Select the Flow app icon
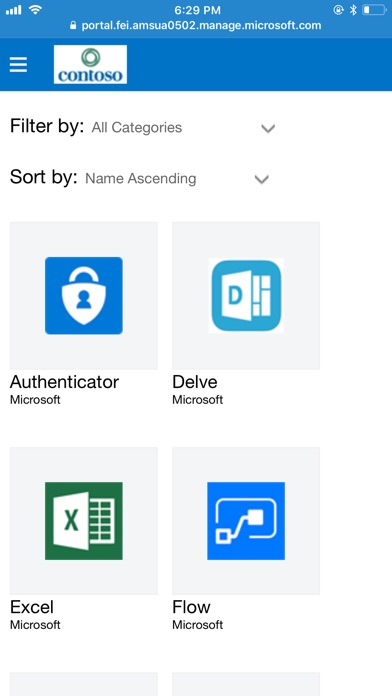392x696 pixels. (246, 521)
